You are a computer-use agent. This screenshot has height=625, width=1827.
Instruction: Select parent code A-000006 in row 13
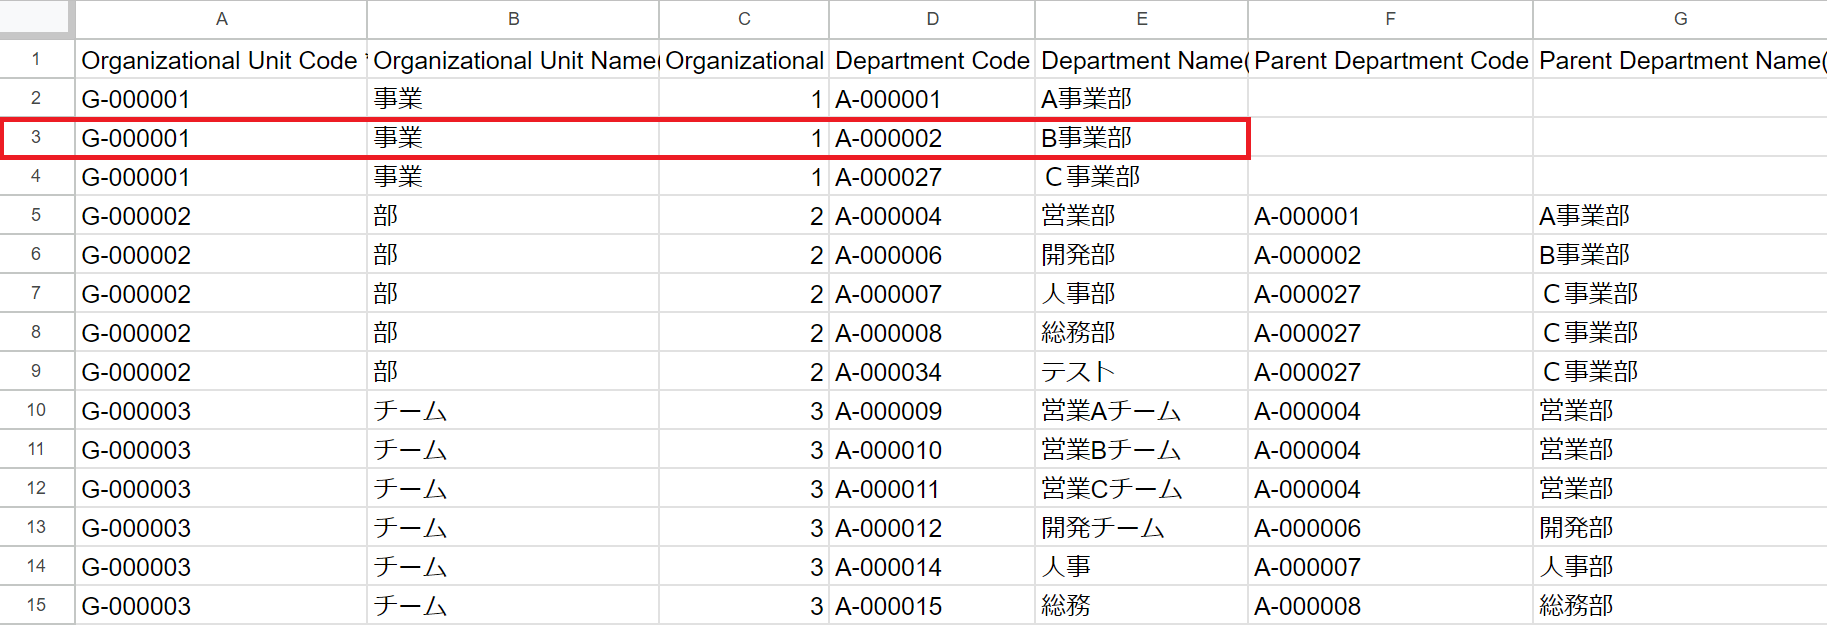[1389, 528]
